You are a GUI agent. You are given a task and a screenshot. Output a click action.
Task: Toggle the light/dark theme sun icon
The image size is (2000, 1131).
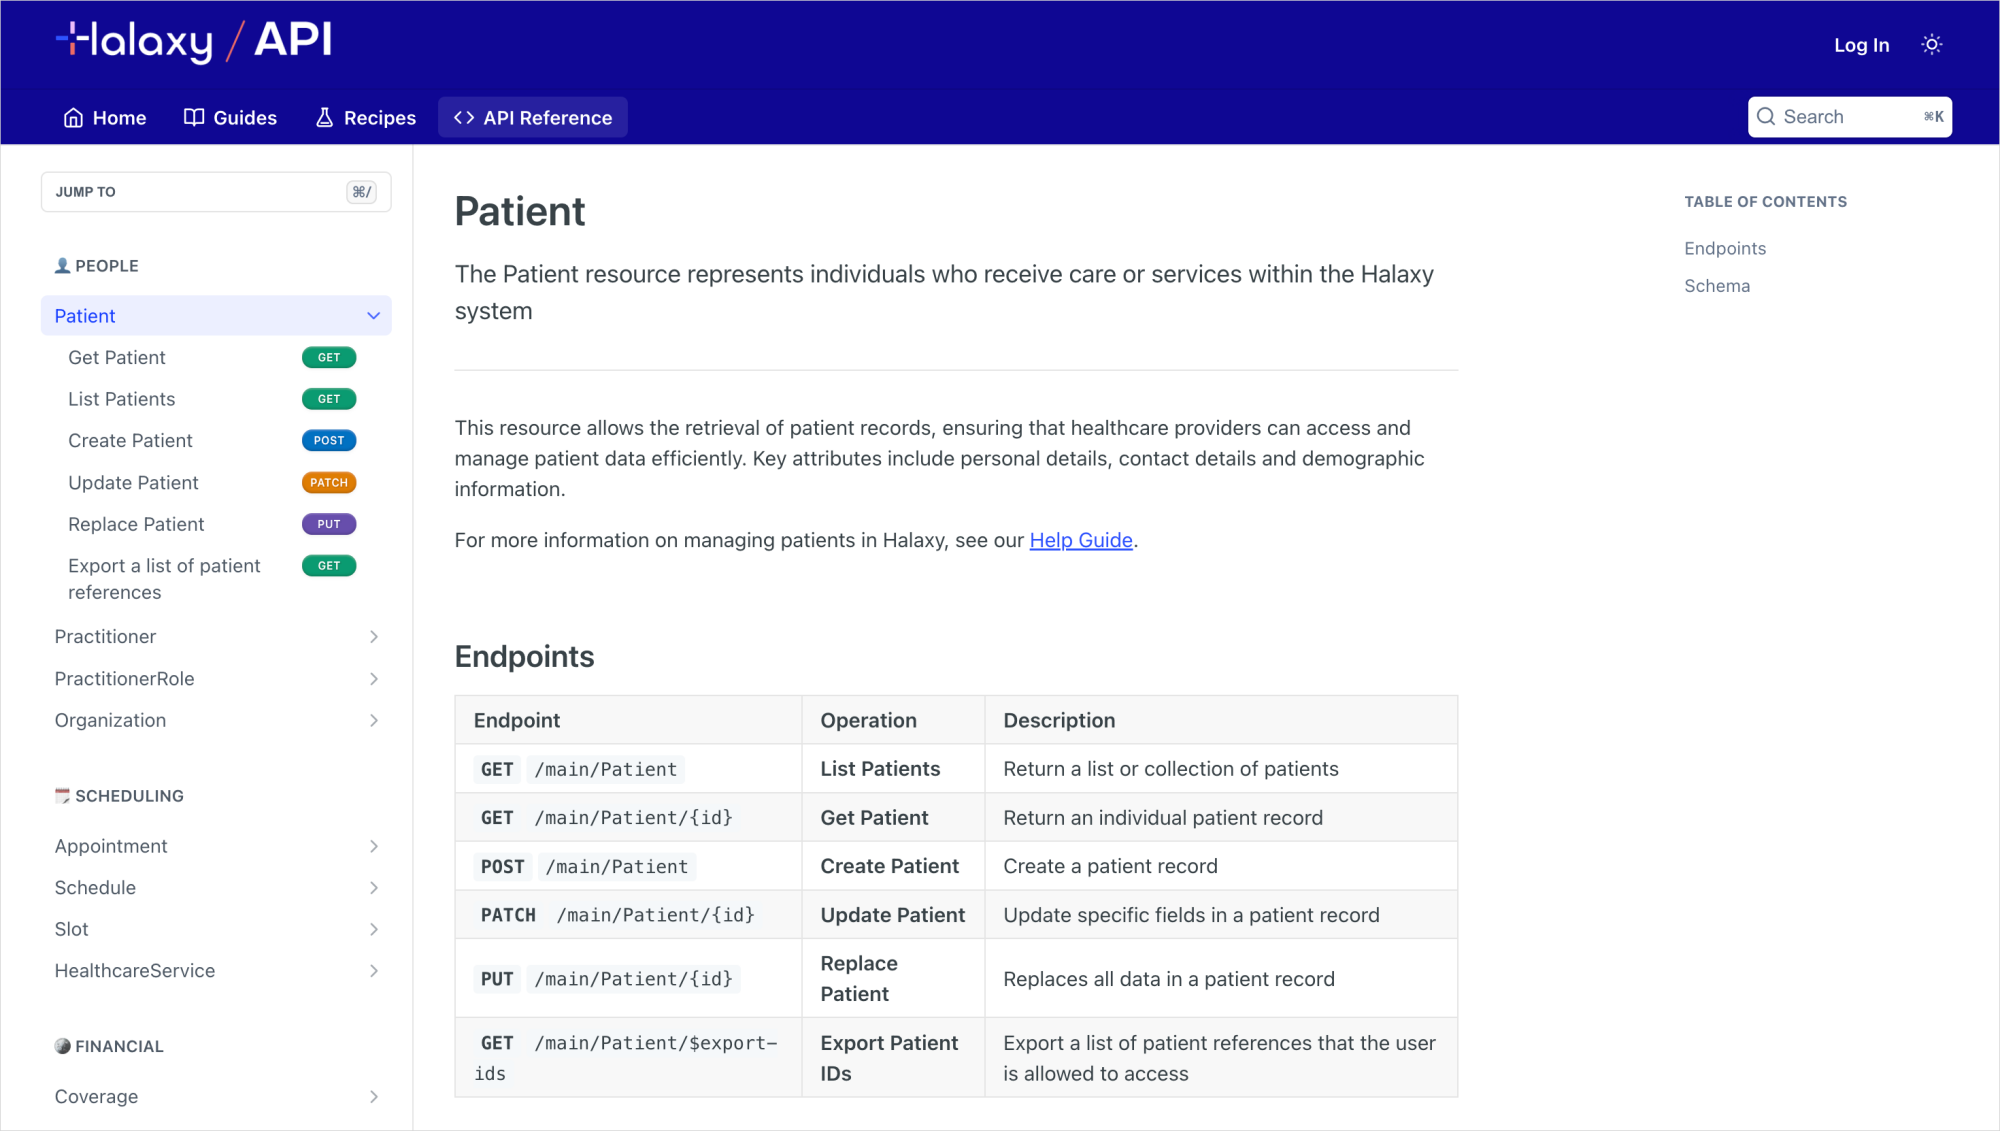click(x=1931, y=45)
